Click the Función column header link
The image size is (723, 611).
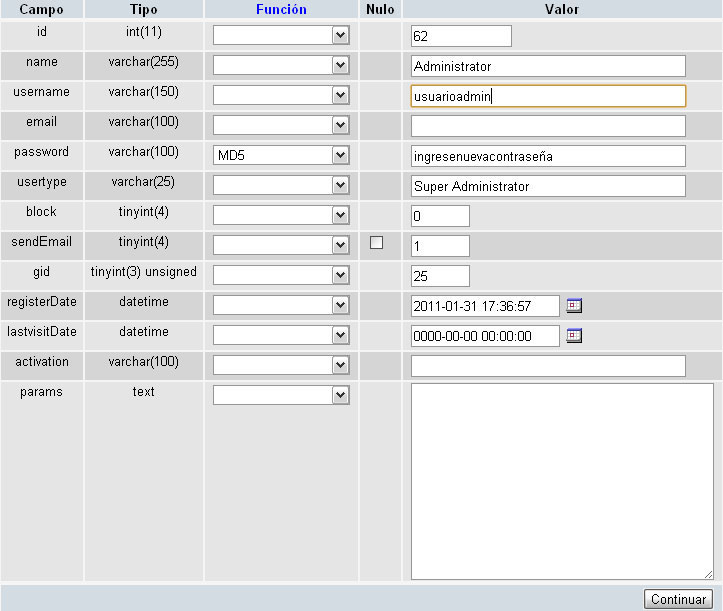pyautogui.click(x=281, y=9)
